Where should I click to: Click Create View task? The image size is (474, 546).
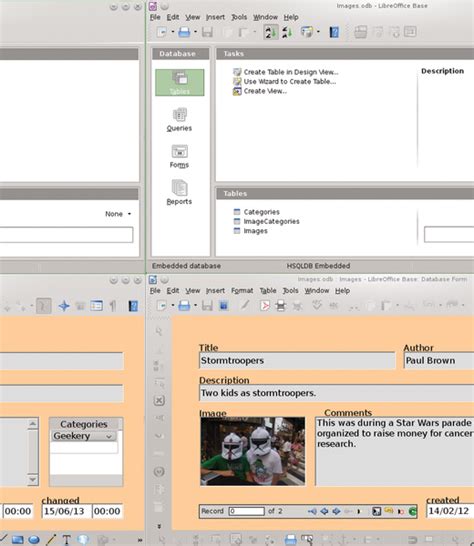pos(265,91)
